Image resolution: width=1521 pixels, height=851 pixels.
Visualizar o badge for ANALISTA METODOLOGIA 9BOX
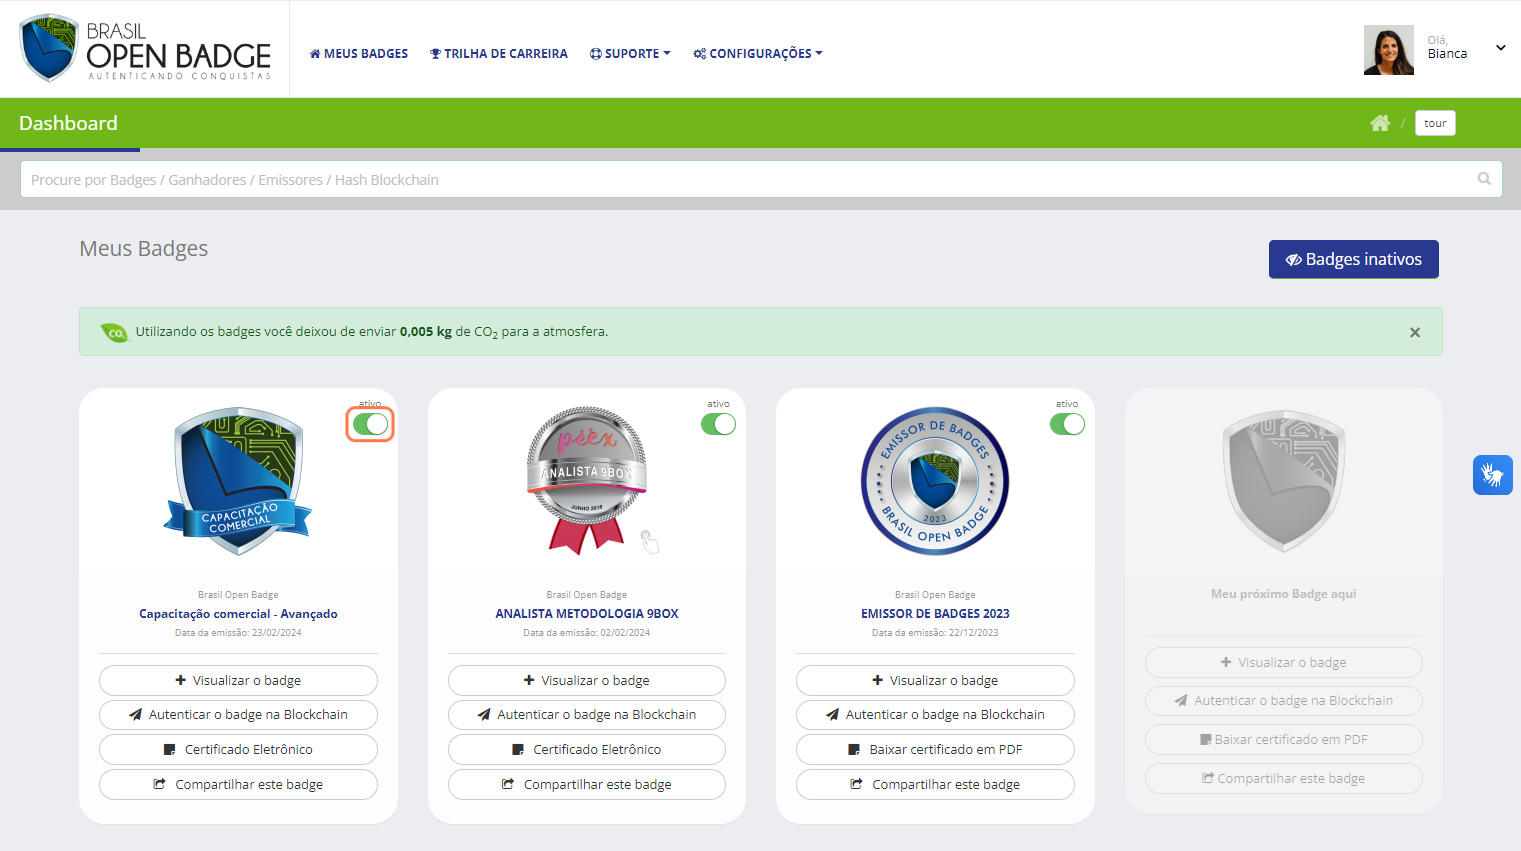pos(587,680)
